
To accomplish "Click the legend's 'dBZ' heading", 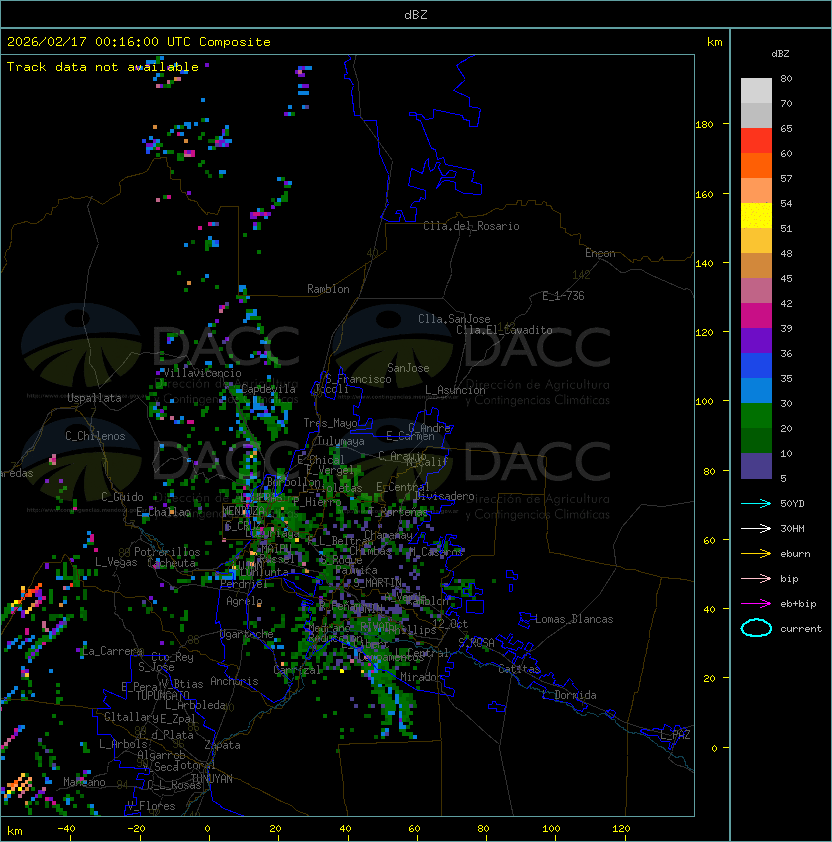I will (780, 54).
